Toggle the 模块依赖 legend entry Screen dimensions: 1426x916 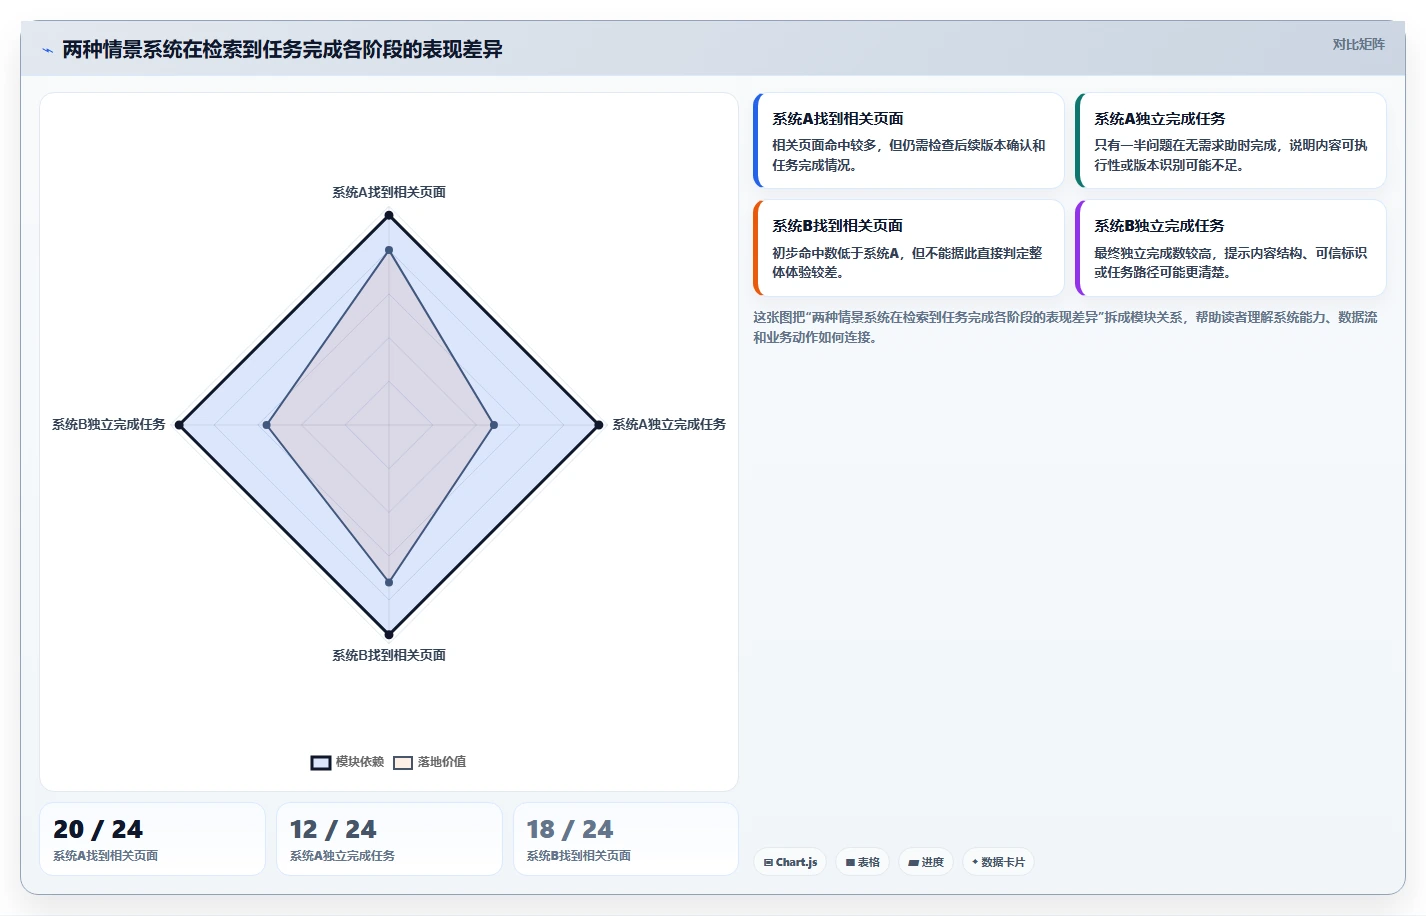click(347, 762)
